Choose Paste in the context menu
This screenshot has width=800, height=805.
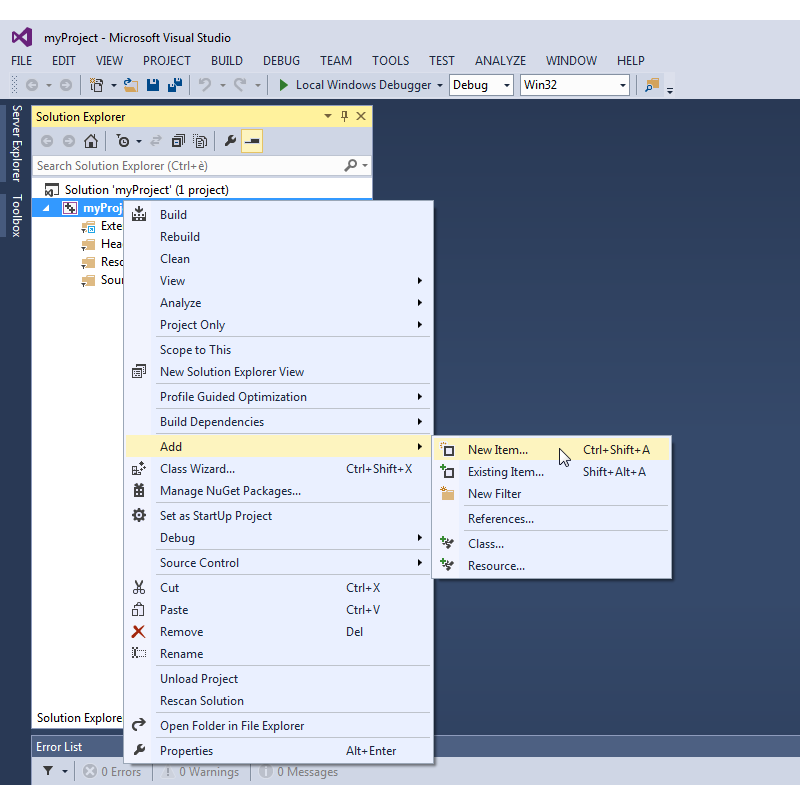coord(279,610)
